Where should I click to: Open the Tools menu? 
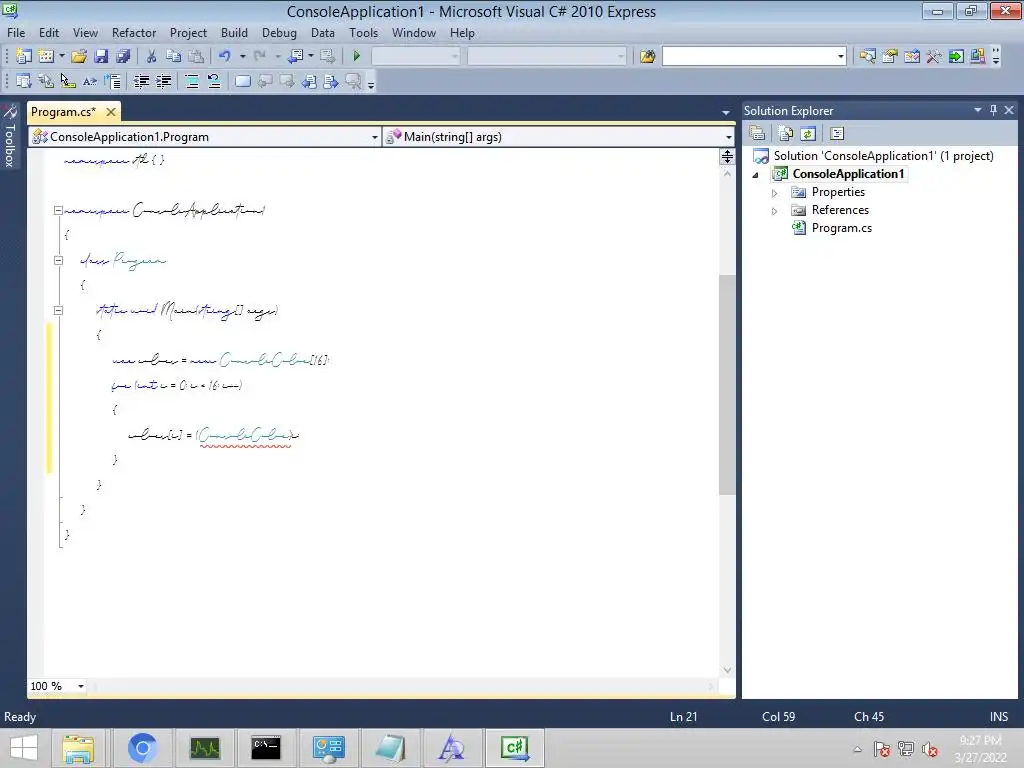coord(363,33)
